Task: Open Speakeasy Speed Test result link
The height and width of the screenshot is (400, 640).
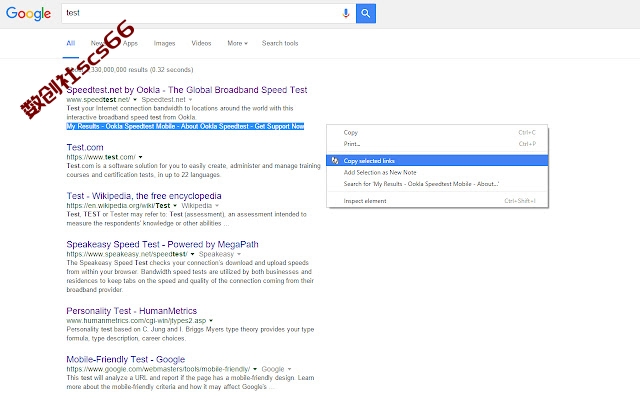Action: 162,244
